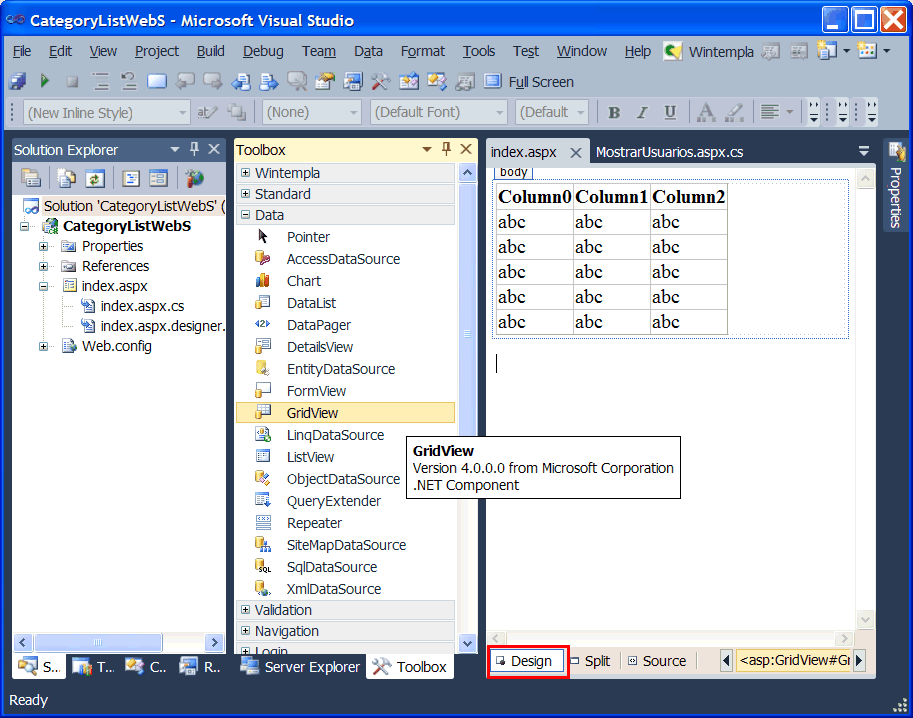This screenshot has width=913, height=718.
Task: Click View Code icon in Solution Explorer toolbar
Action: 131,178
